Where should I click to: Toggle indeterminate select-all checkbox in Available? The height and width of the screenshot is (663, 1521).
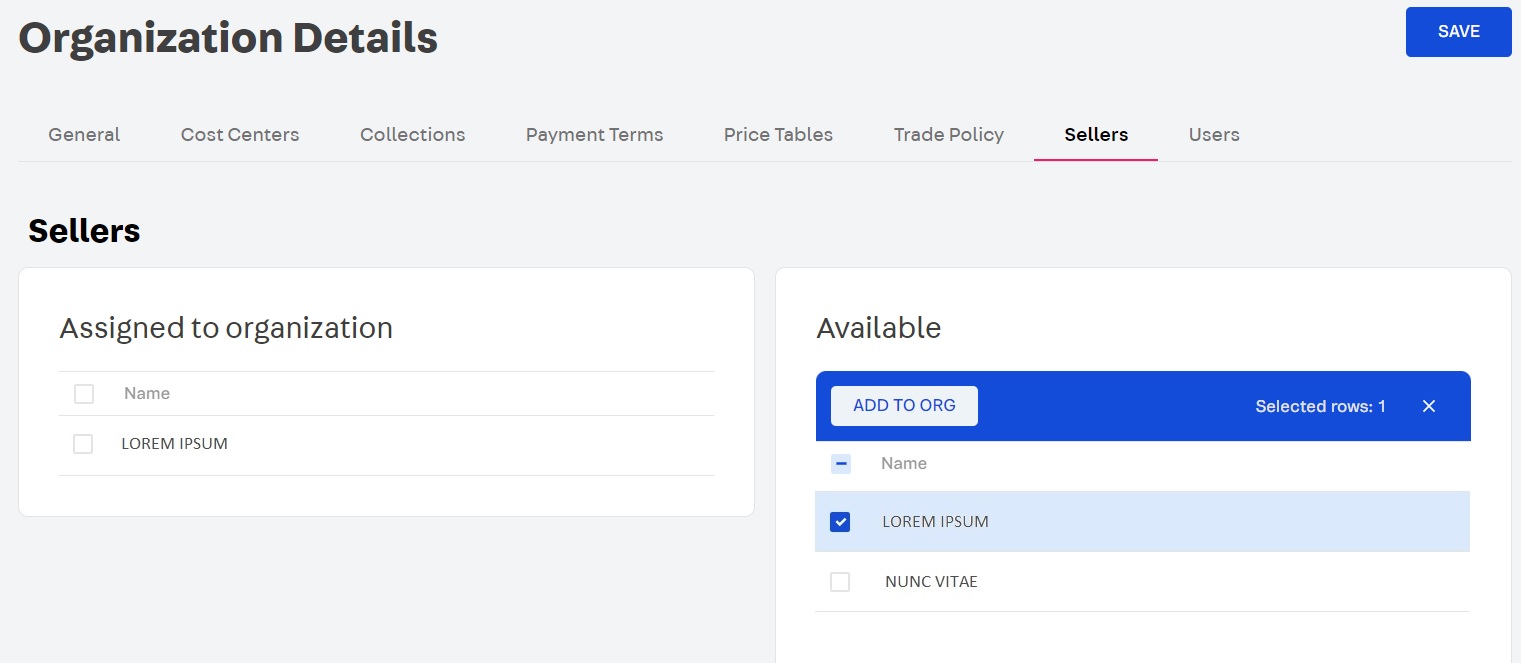pos(841,464)
